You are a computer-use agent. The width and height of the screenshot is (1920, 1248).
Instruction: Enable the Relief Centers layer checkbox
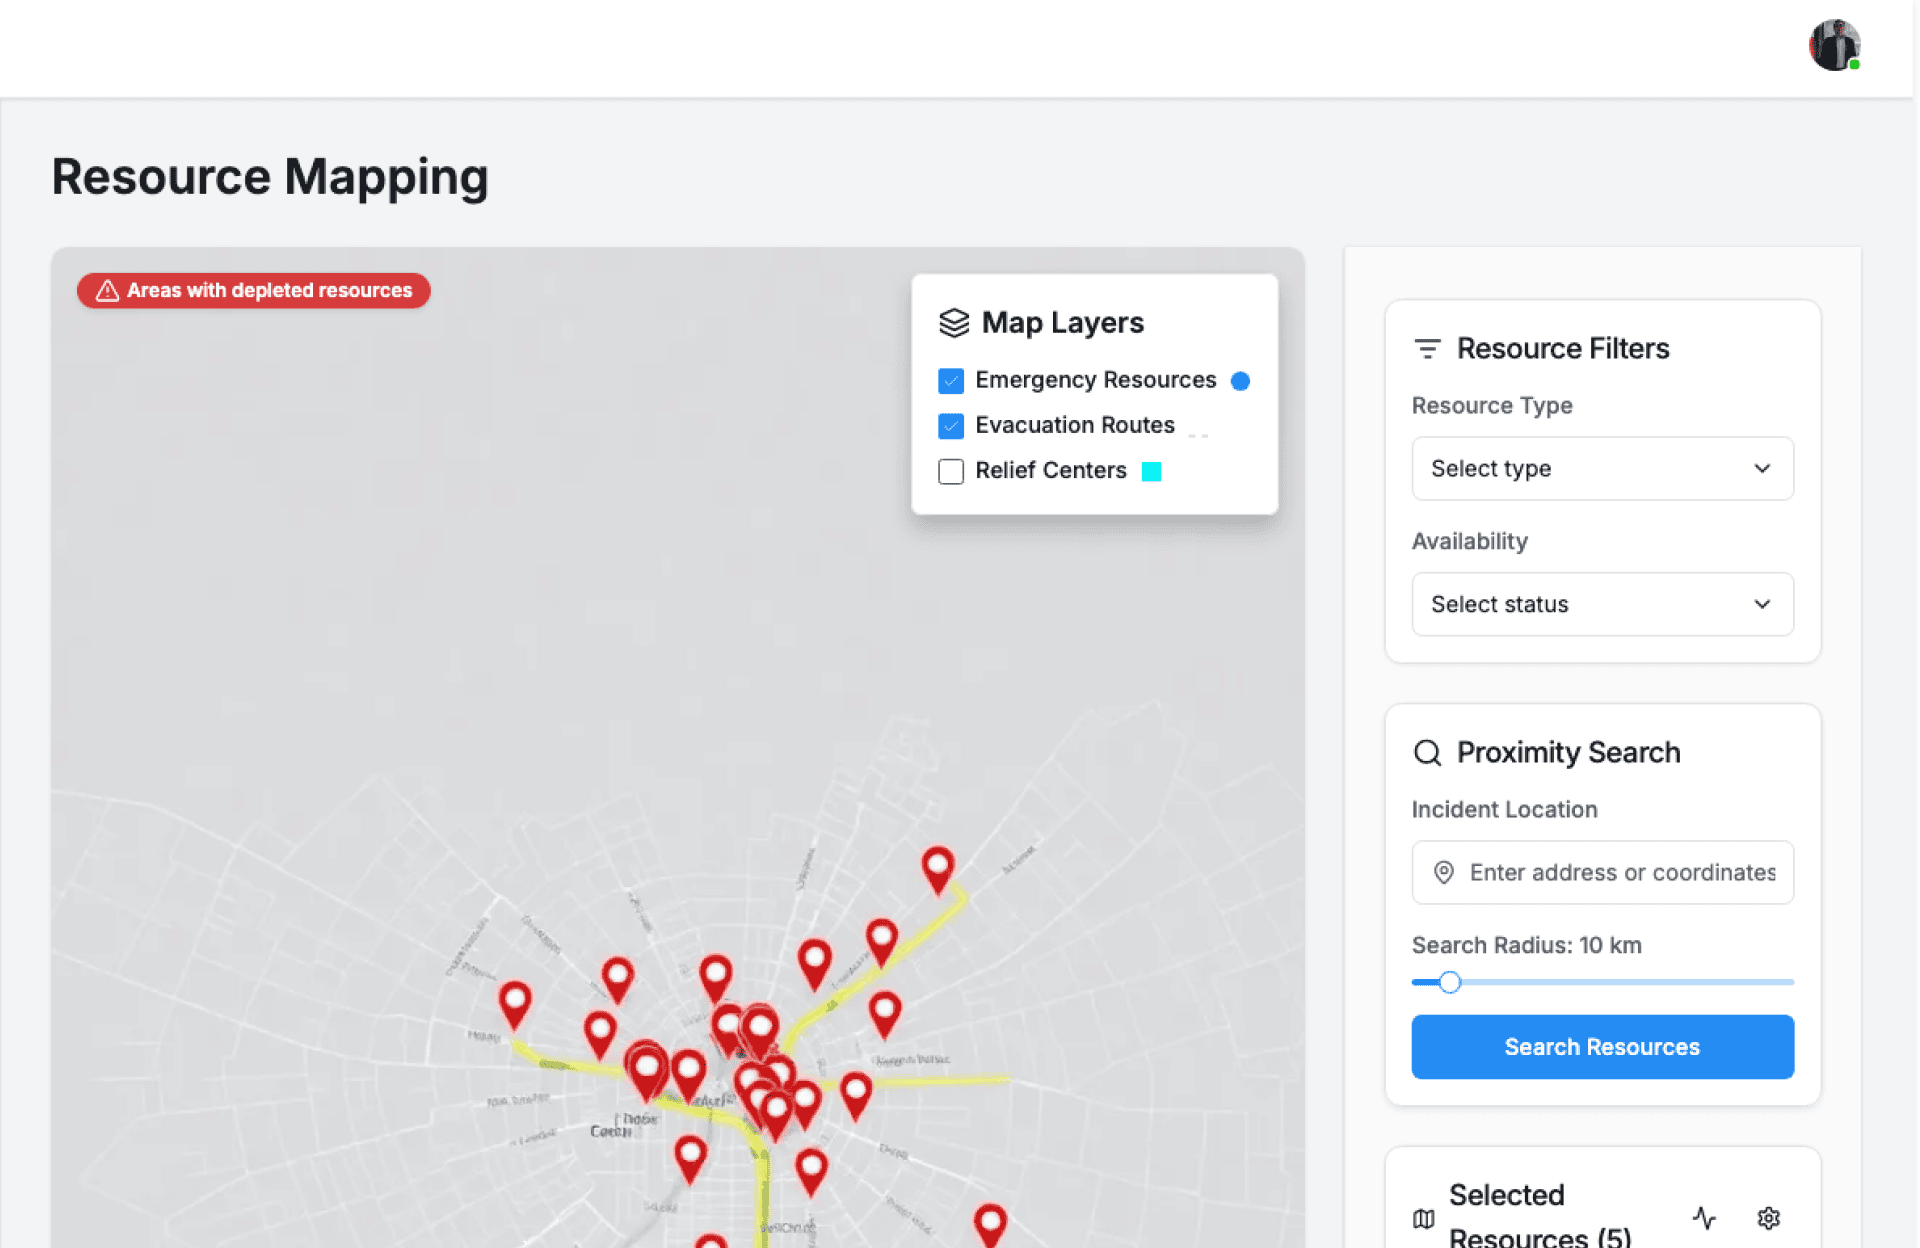click(x=951, y=471)
